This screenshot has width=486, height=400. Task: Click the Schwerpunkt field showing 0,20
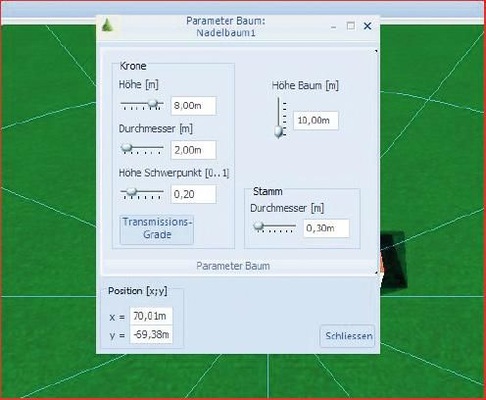[x=194, y=194]
